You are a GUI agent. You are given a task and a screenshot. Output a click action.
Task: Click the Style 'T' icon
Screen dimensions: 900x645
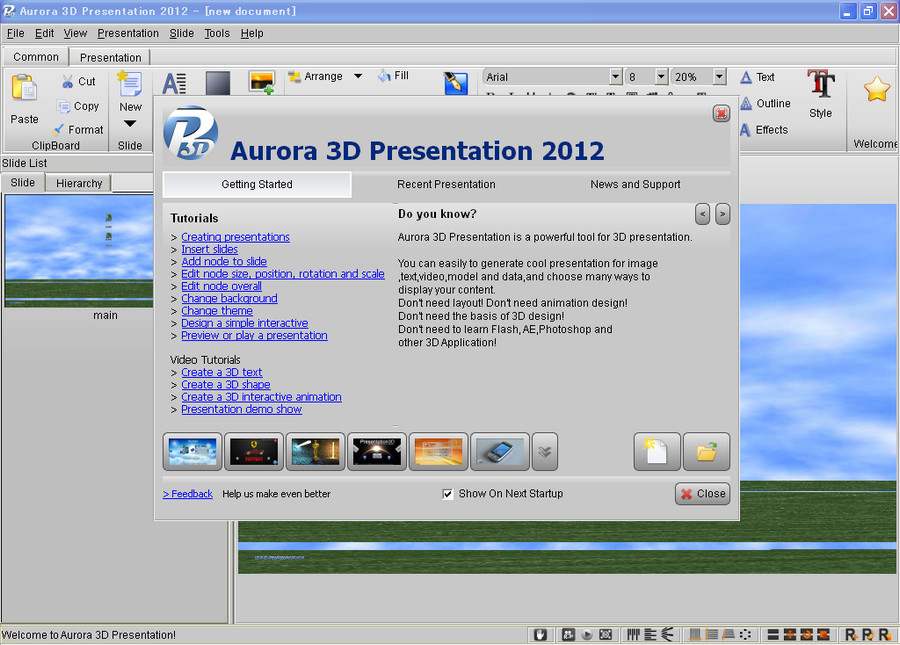pos(821,84)
